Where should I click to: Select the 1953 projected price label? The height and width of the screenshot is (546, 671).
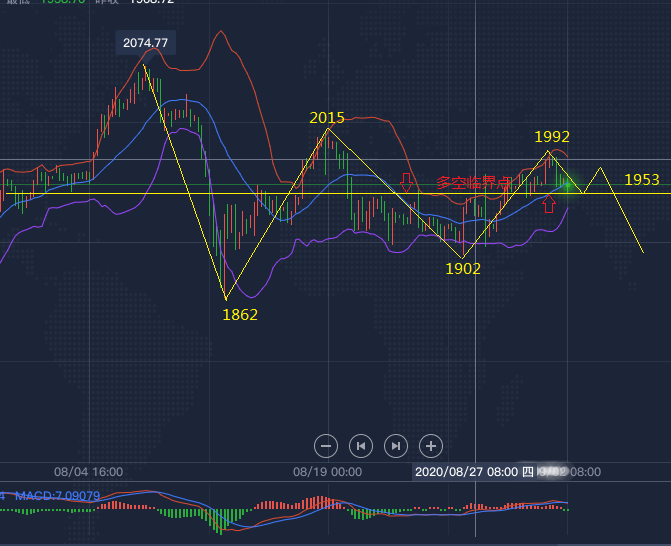coord(641,180)
